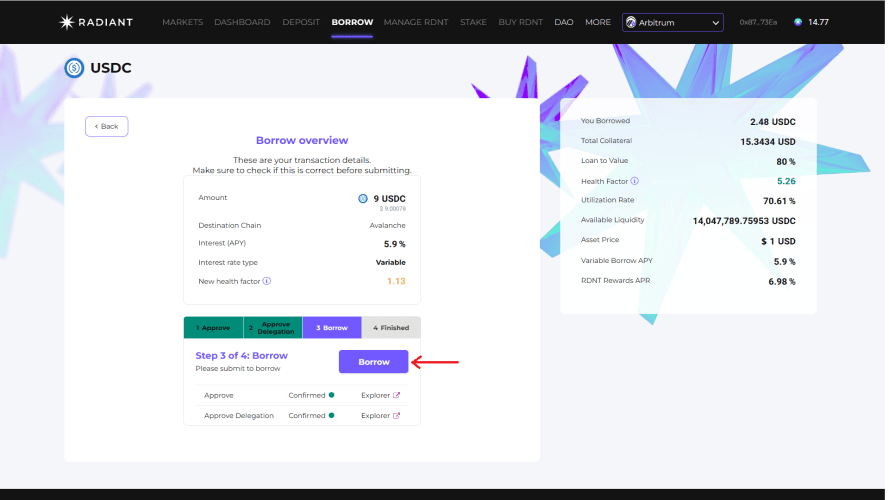
Task: Open Explorer external link icon for Approve row
Action: (396, 395)
